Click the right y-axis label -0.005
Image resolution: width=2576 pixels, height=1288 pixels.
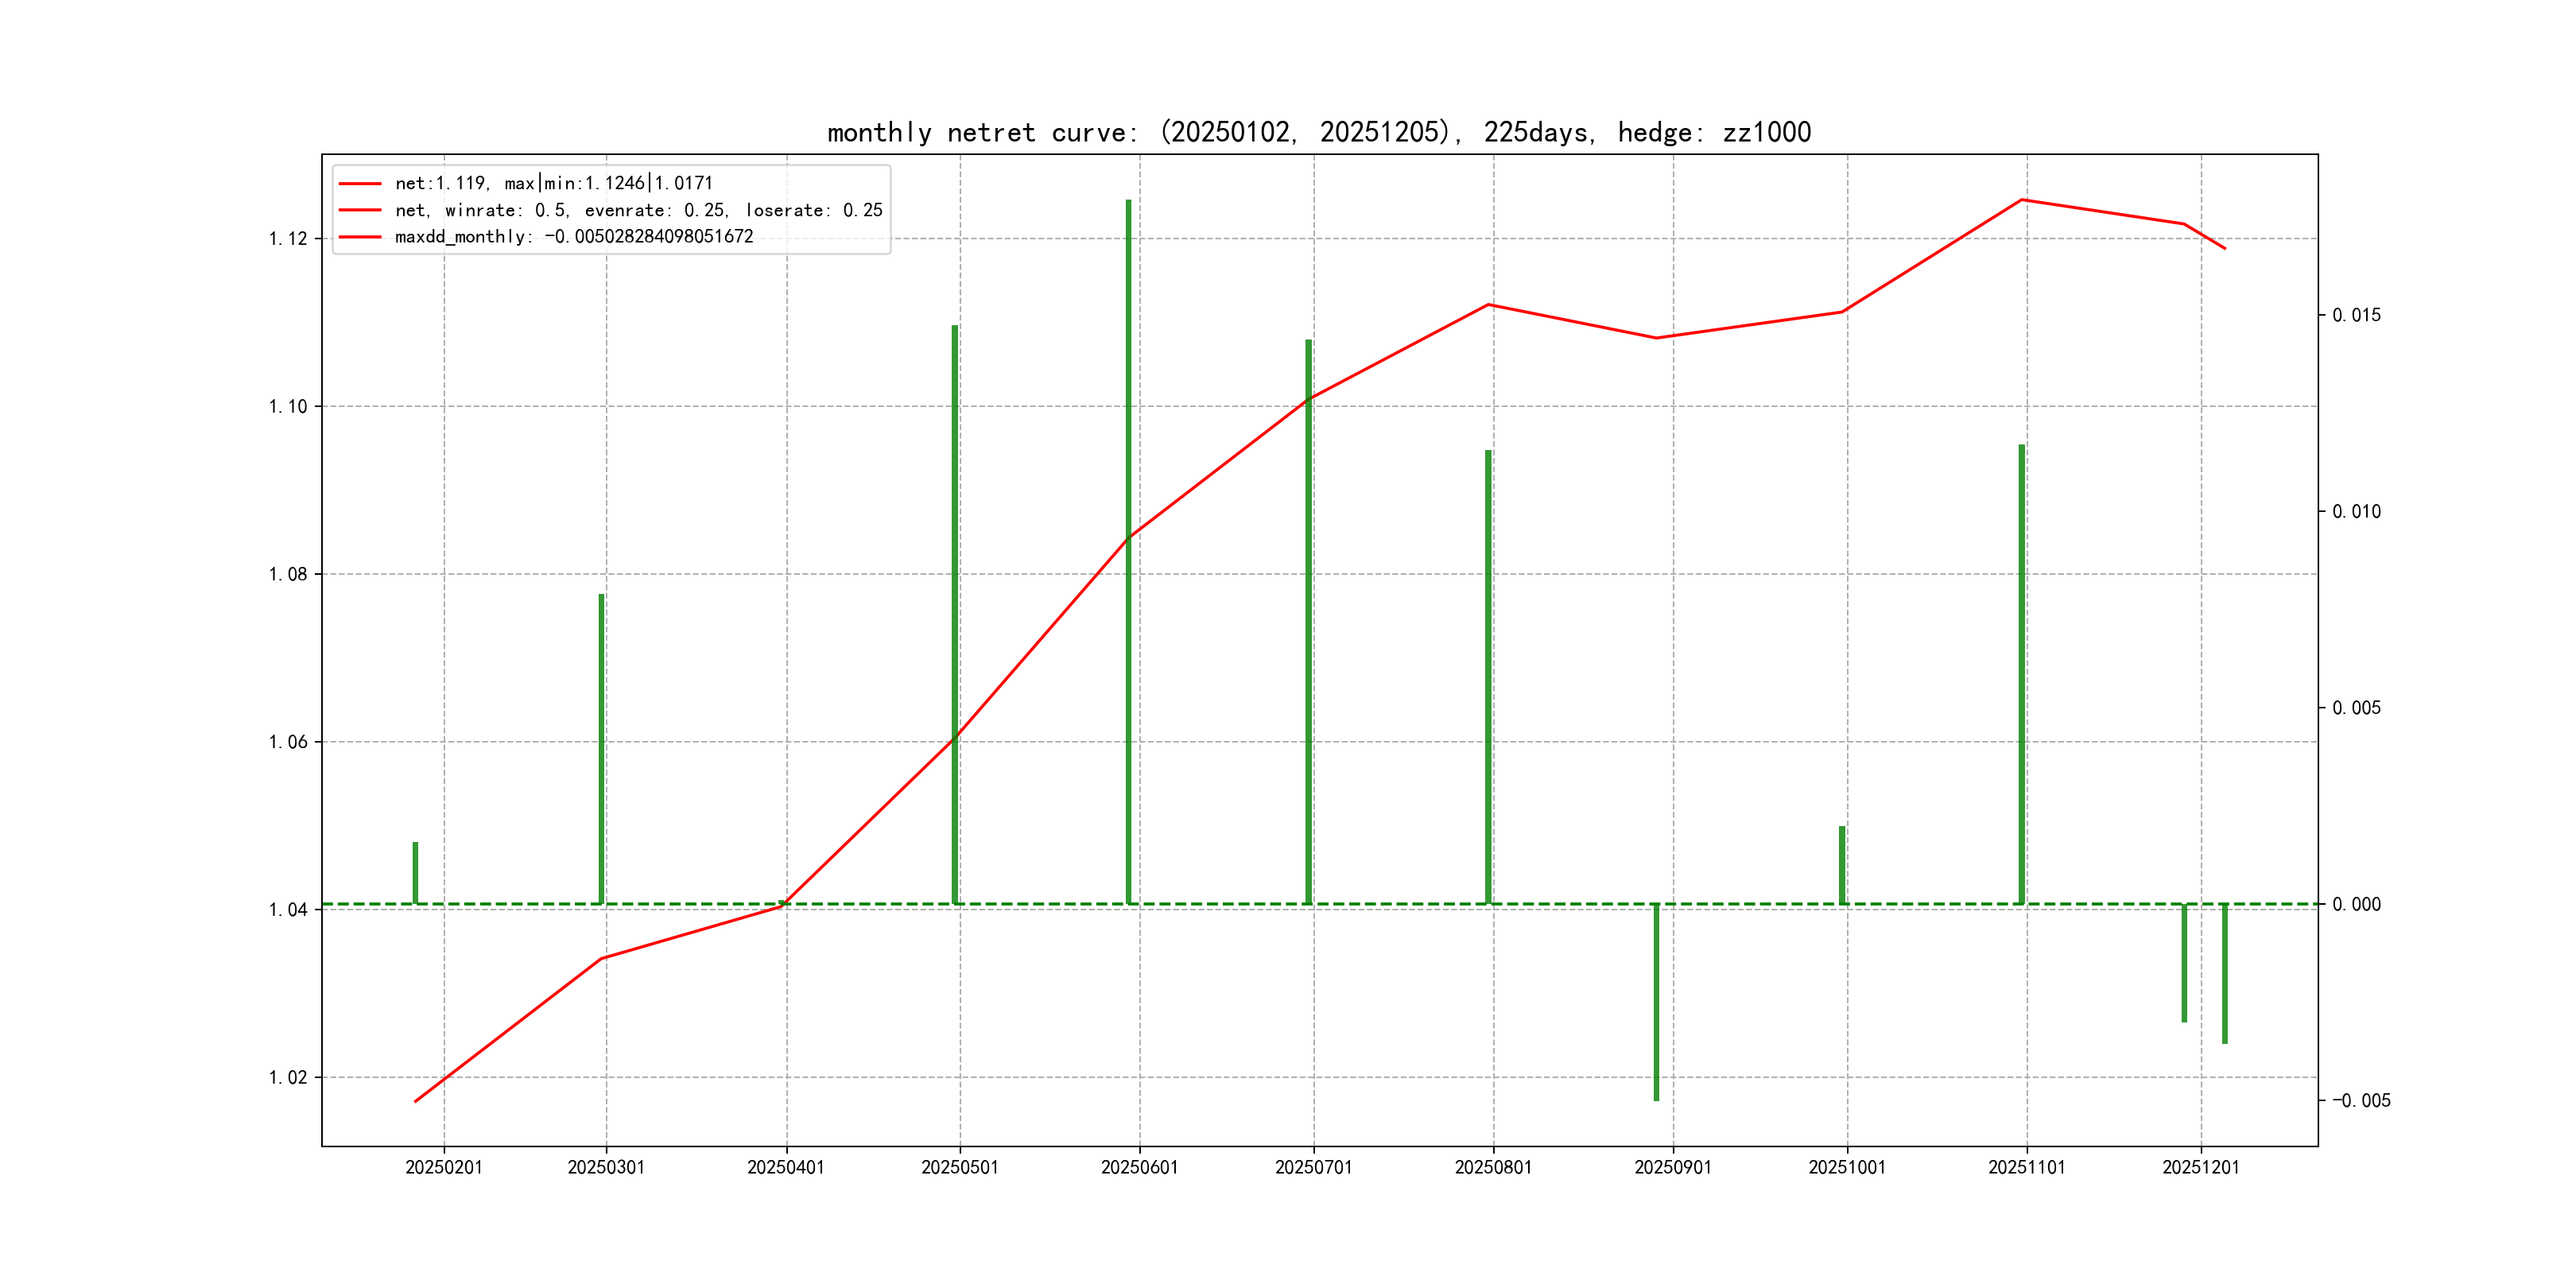click(x=2361, y=1101)
